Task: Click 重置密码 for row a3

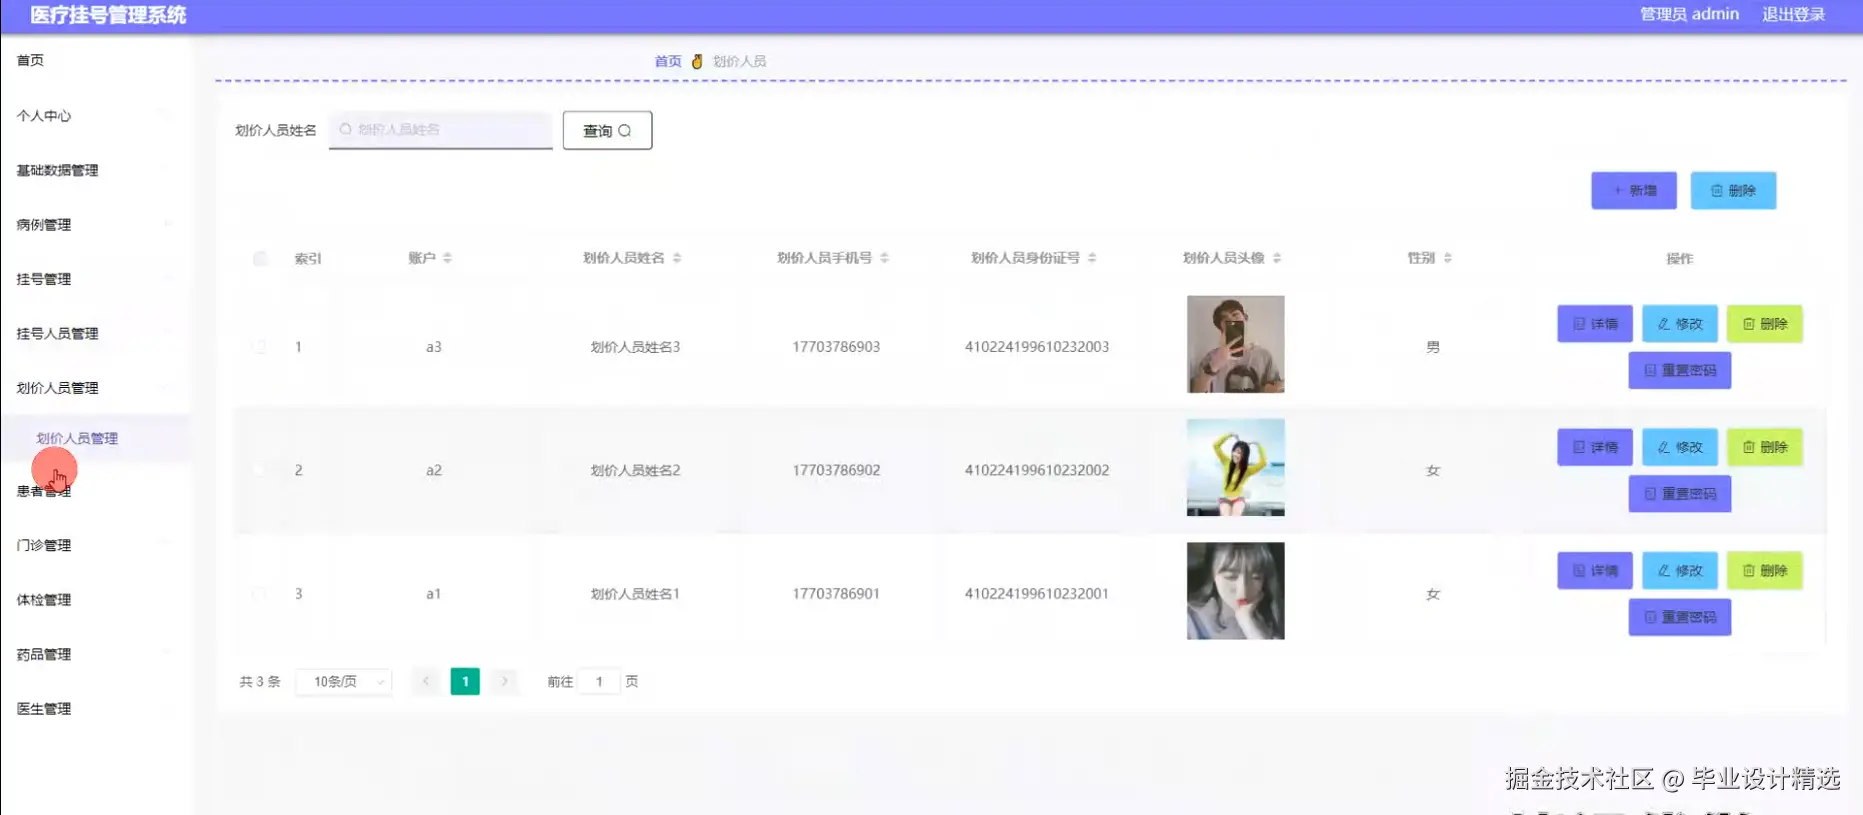Action: pos(1680,370)
